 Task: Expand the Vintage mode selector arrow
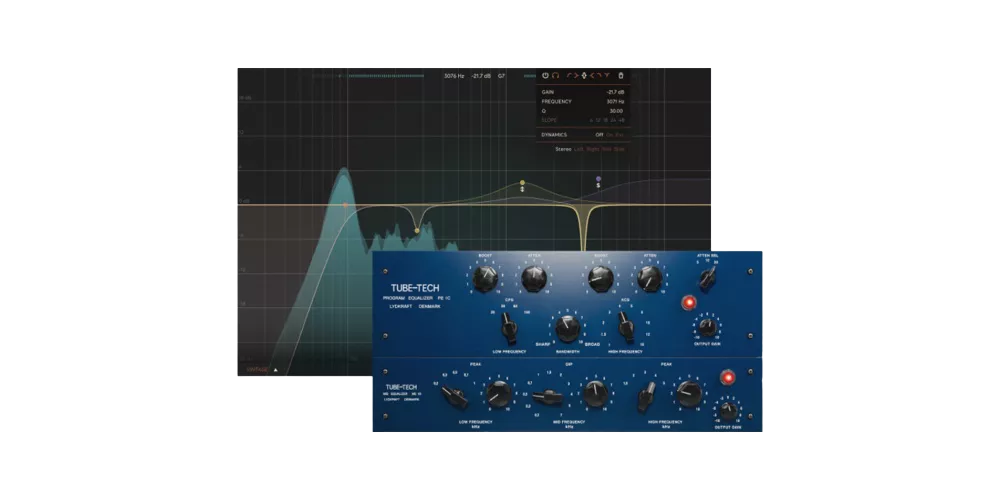point(276,369)
